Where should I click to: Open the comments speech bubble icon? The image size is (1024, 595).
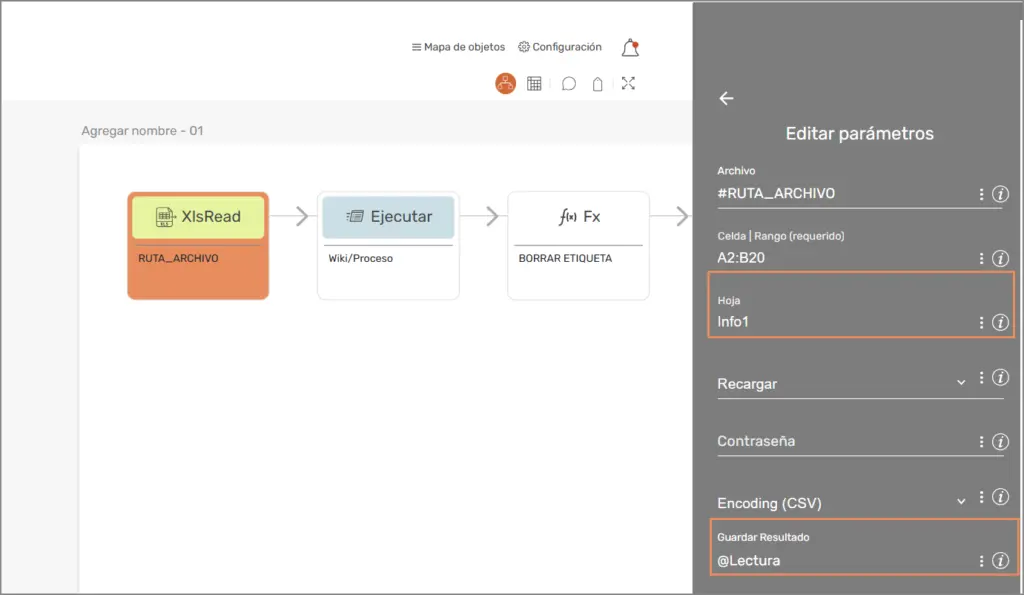pyautogui.click(x=568, y=84)
